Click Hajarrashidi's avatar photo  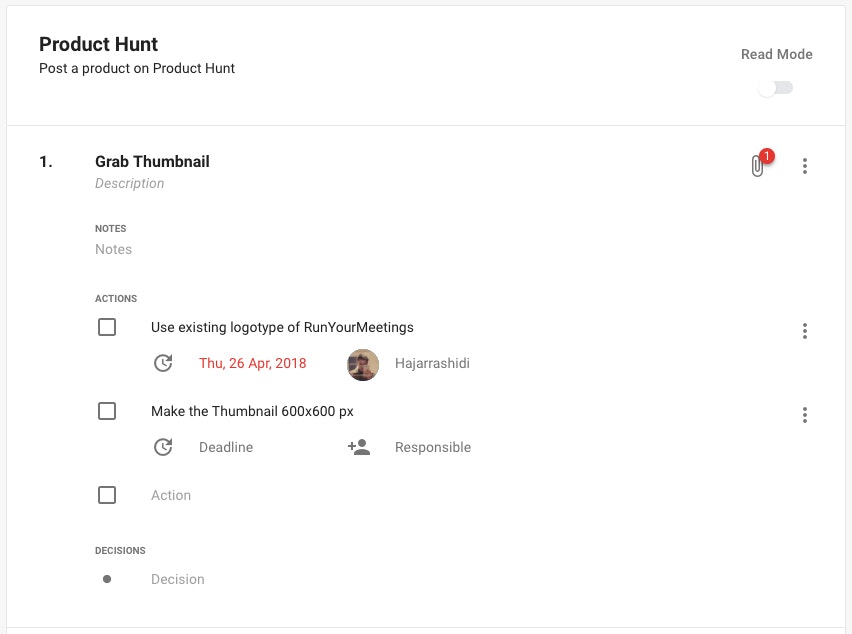363,365
